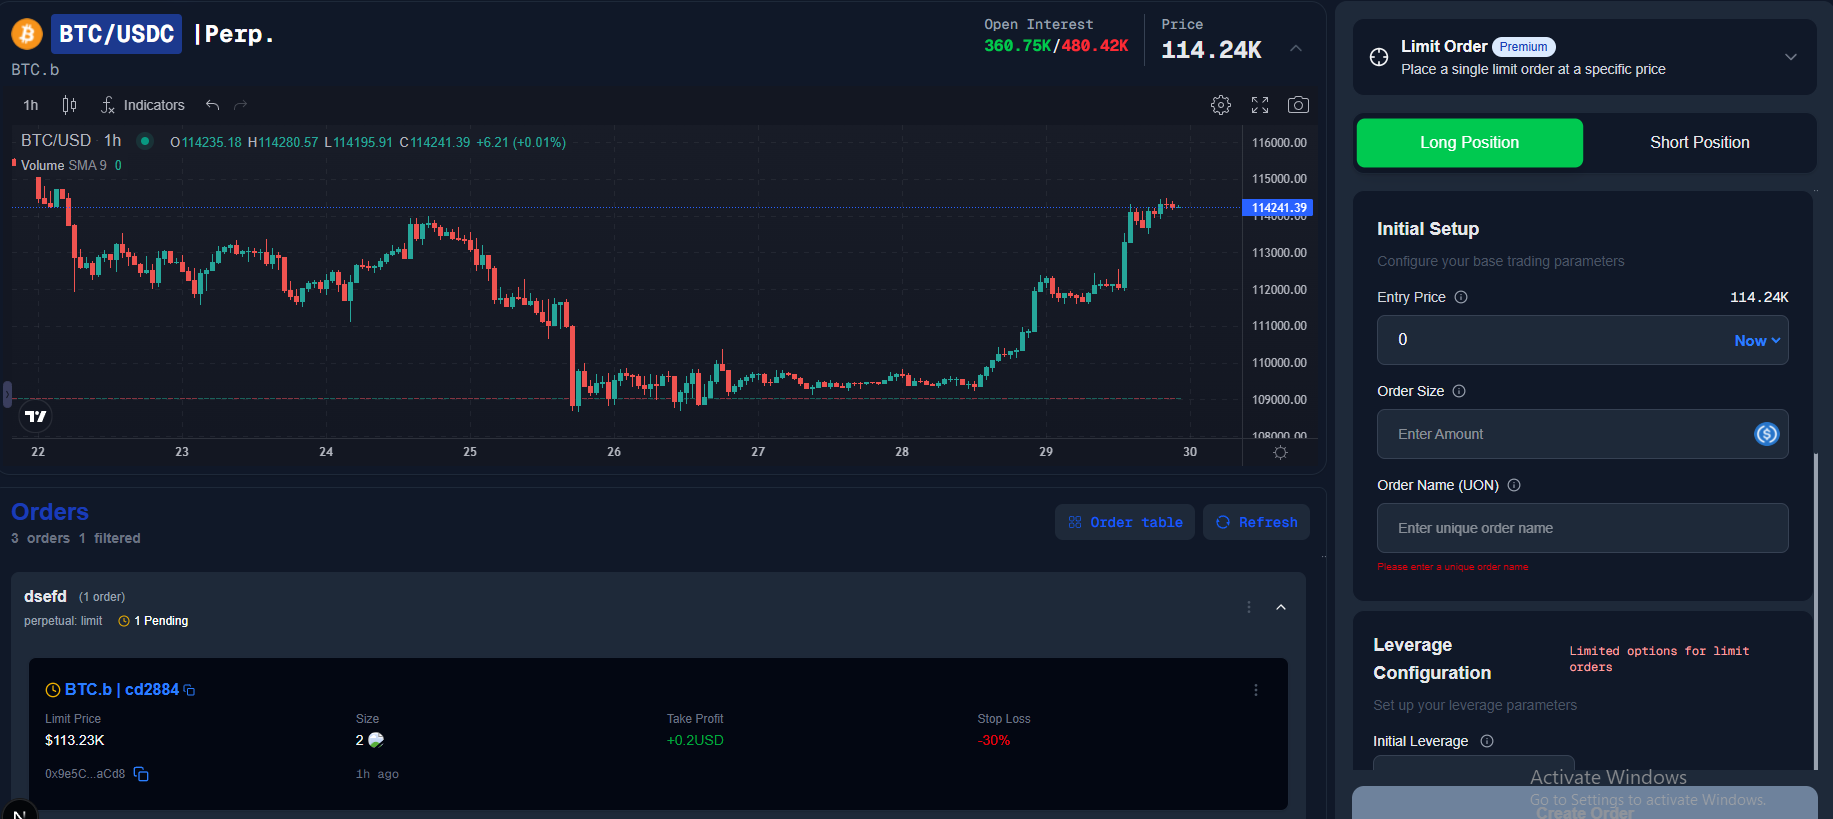The height and width of the screenshot is (819, 1833).
Task: Open chart settings gear icon
Action: coord(1220,105)
